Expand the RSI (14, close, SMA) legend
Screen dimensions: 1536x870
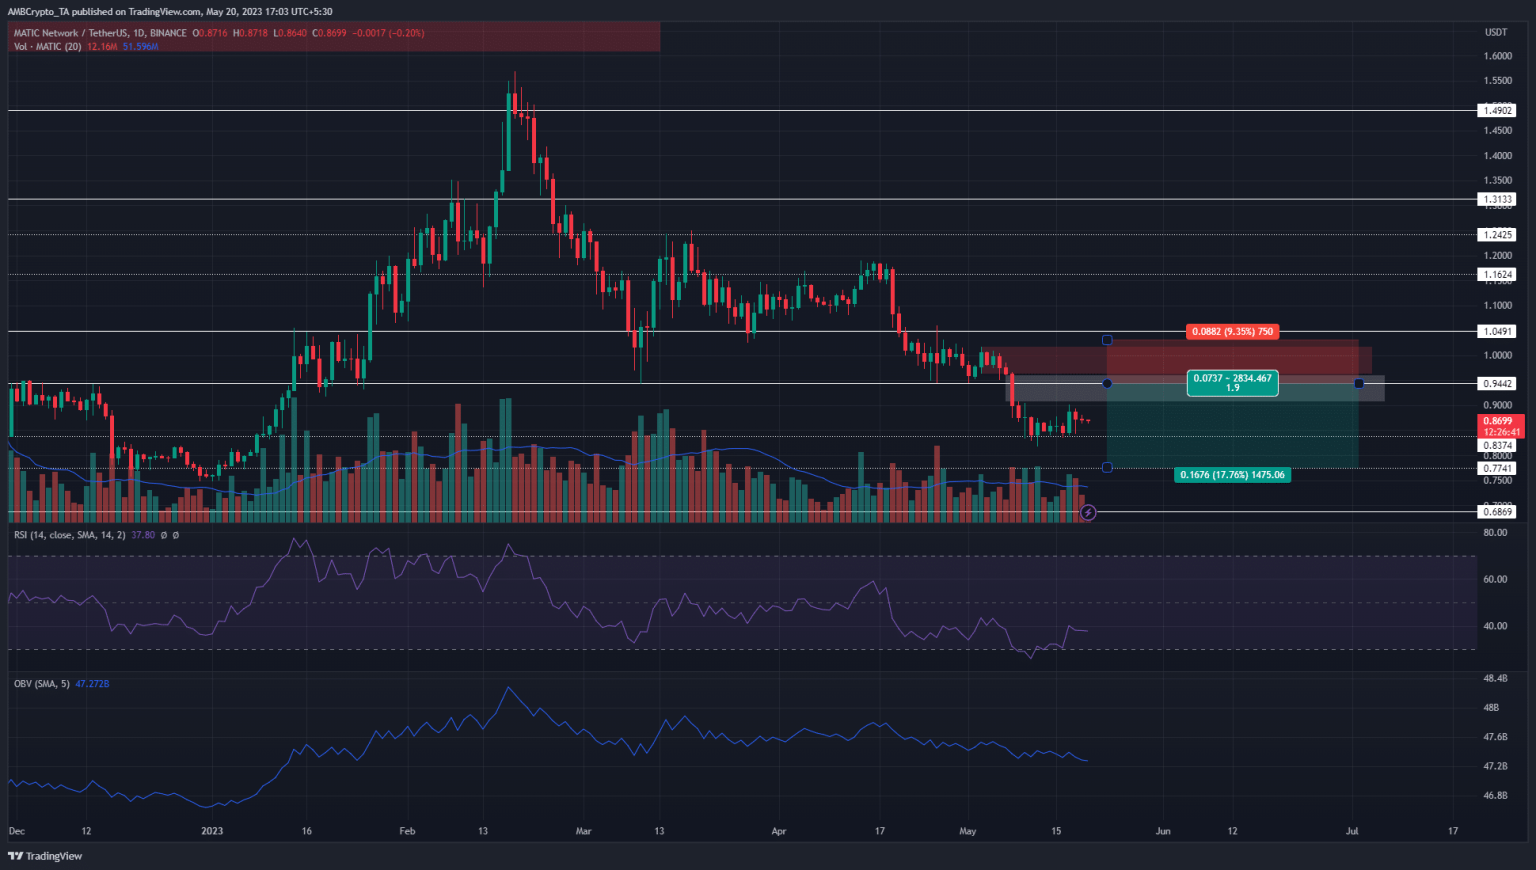[x=70, y=535]
